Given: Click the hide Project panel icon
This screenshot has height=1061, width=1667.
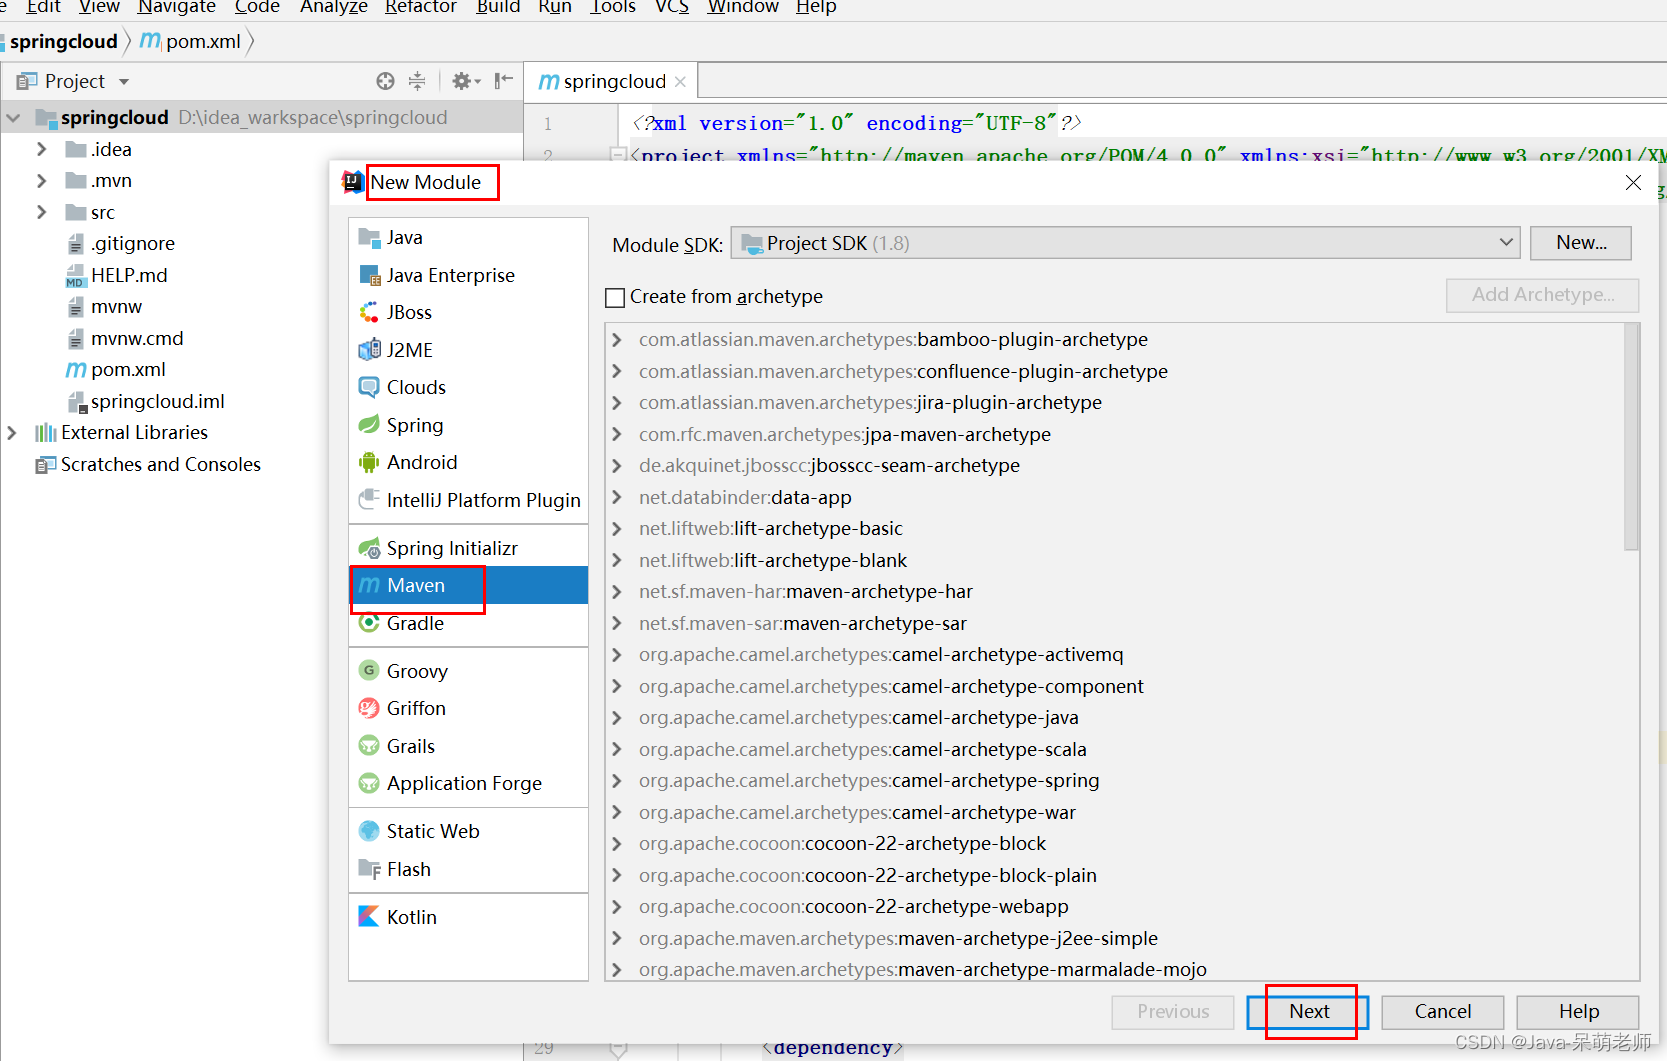Looking at the screenshot, I should pos(504,81).
